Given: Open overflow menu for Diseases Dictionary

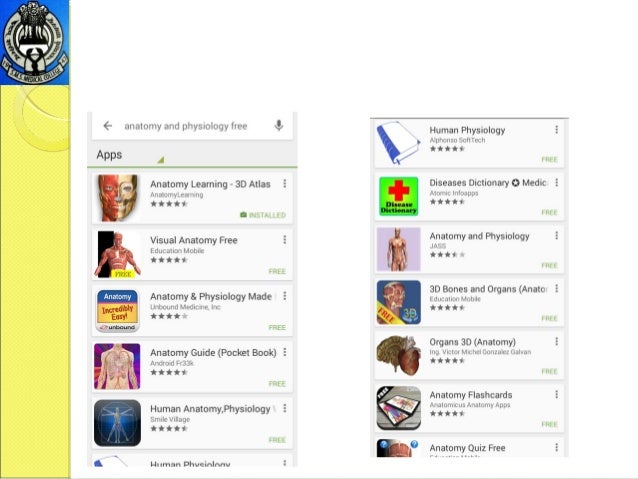Looking at the screenshot, I should click(557, 182).
